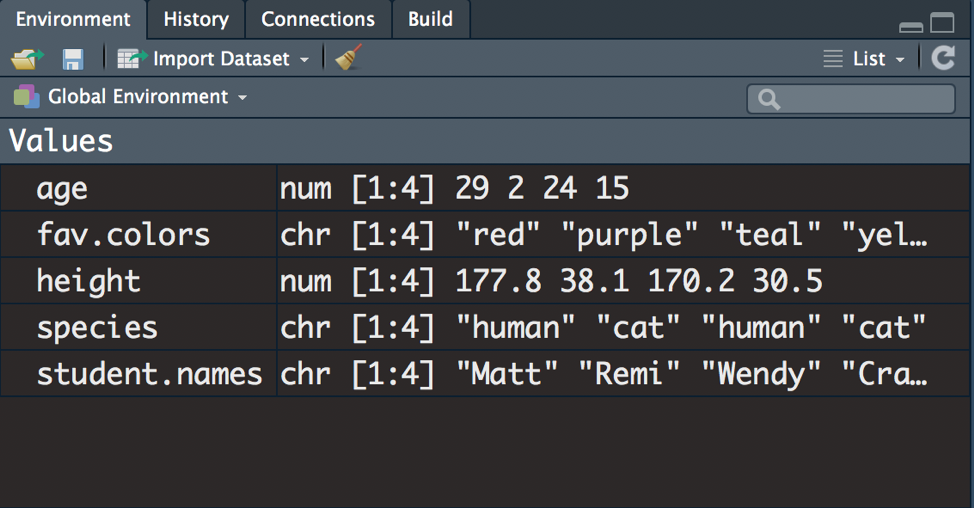Select the age variable row

pyautogui.click(x=62, y=188)
